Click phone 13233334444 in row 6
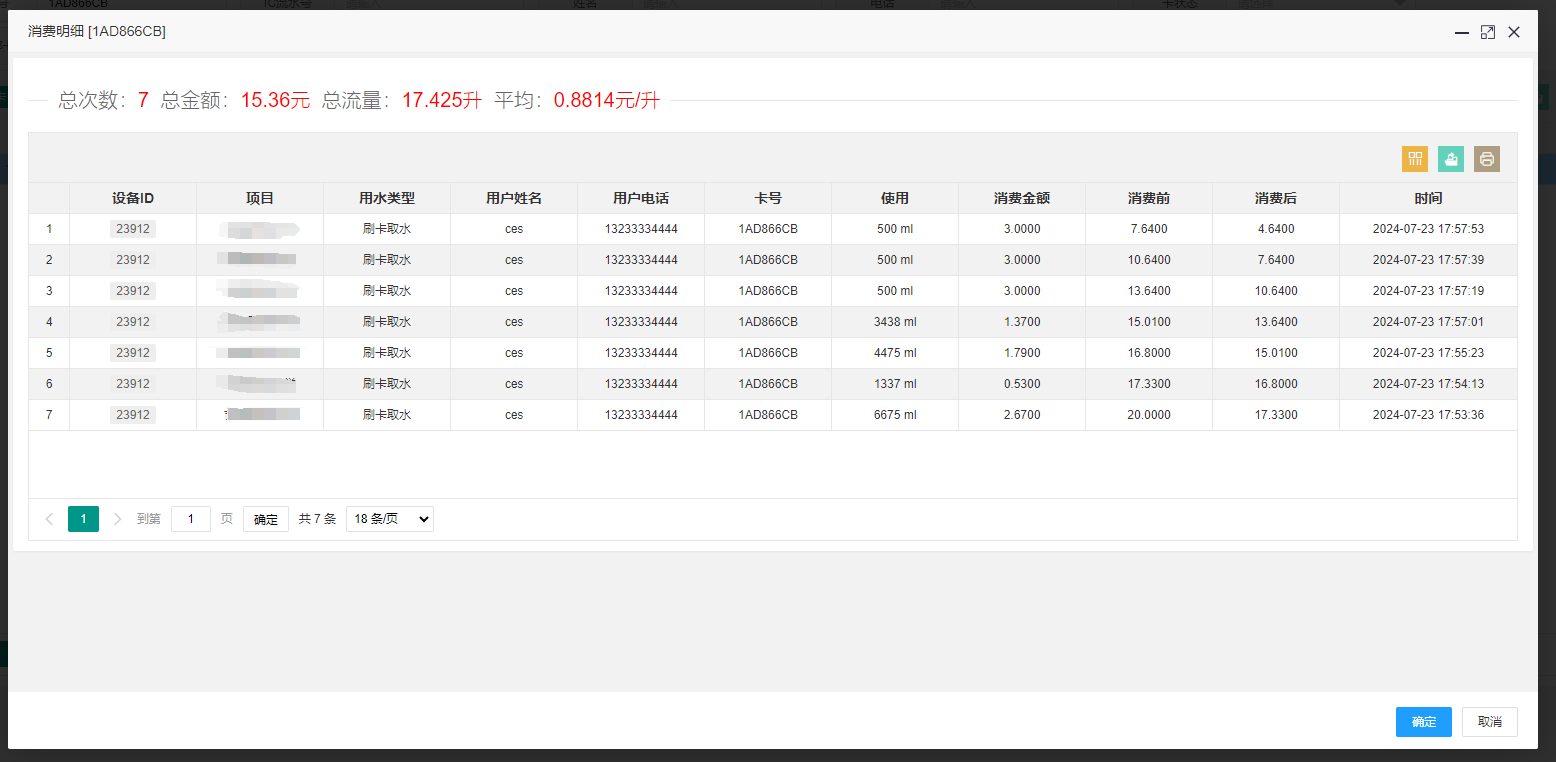This screenshot has height=762, width=1556. [641, 384]
